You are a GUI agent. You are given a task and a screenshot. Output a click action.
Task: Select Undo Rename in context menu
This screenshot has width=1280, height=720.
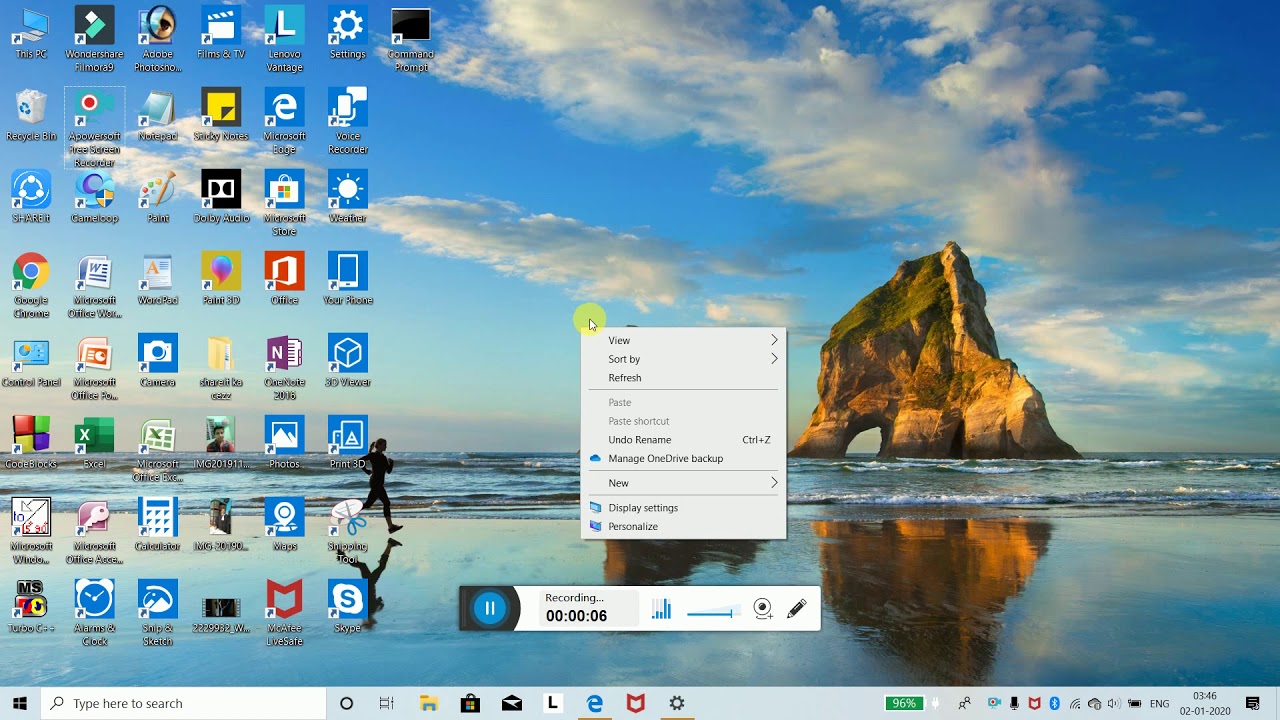[640, 440]
